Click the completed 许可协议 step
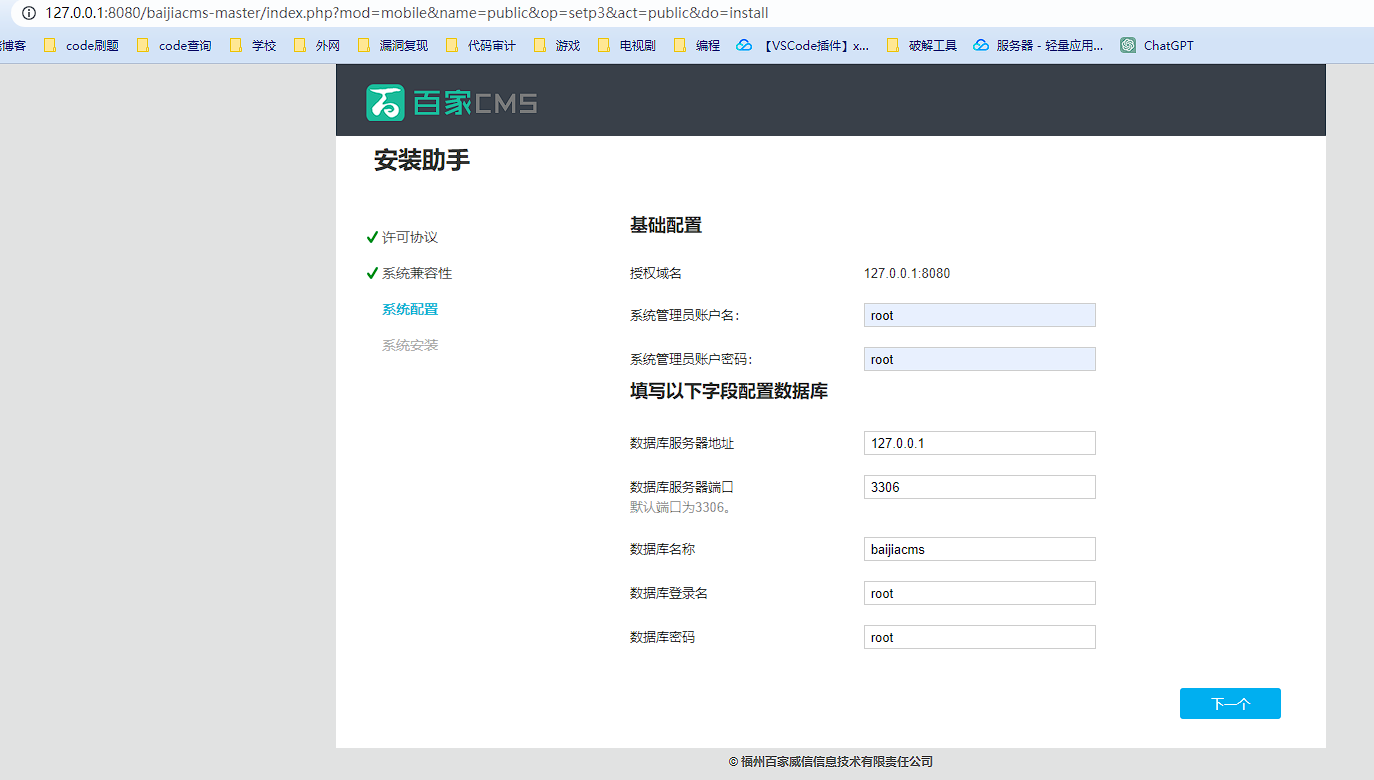 404,237
